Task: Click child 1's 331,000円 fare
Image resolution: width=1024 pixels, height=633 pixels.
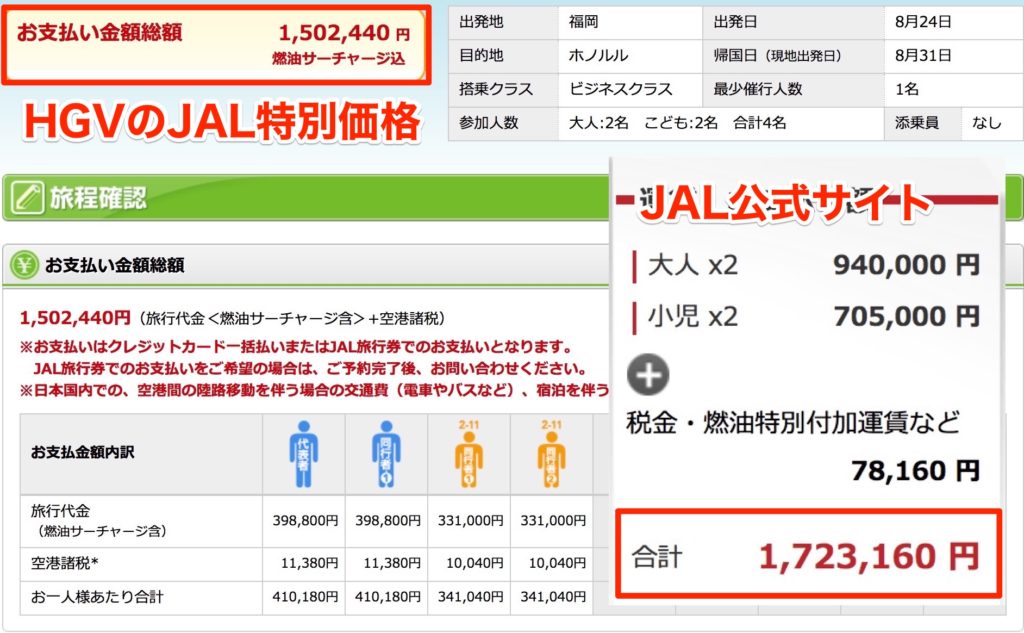Action: [x=470, y=521]
